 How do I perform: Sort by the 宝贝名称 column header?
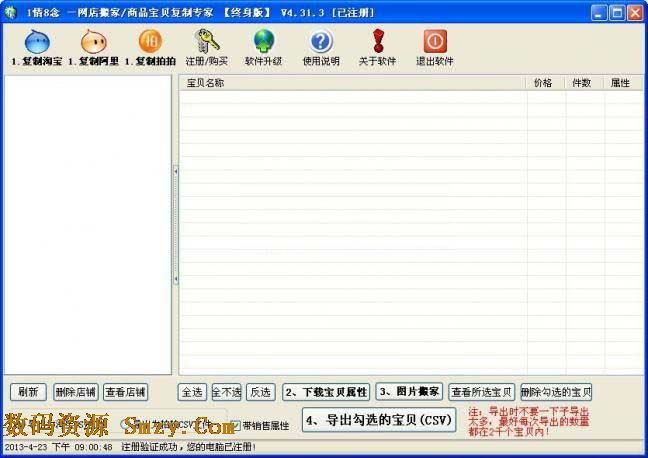[350, 83]
